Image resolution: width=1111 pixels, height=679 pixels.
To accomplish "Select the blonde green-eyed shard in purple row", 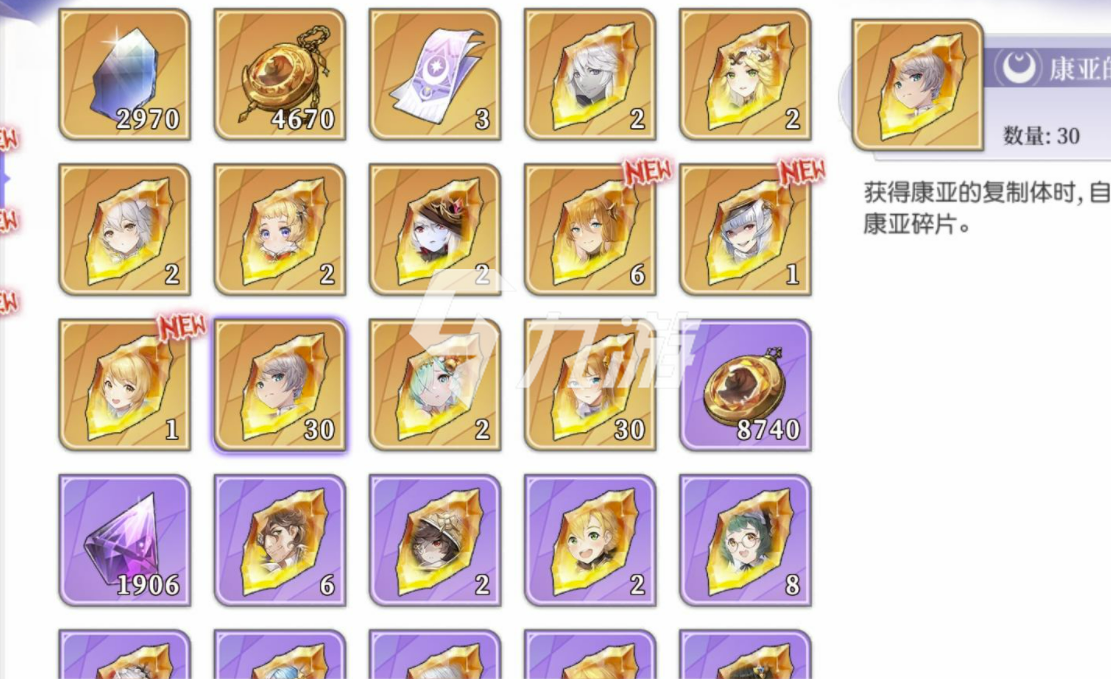I will [x=590, y=540].
